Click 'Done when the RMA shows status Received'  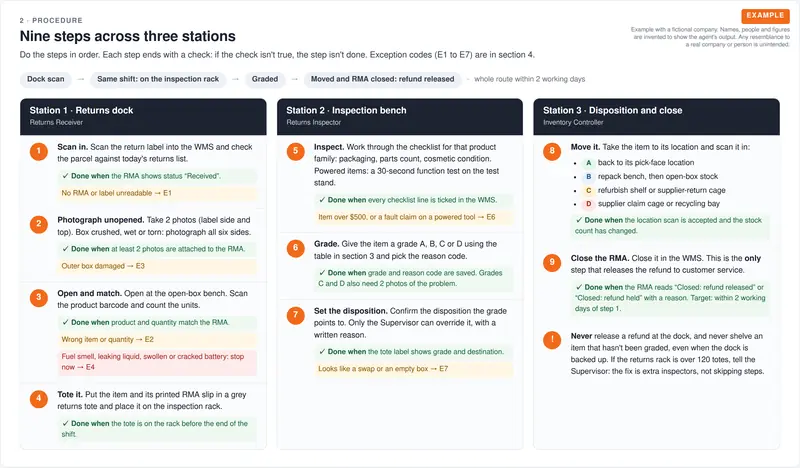pyautogui.click(x=157, y=176)
